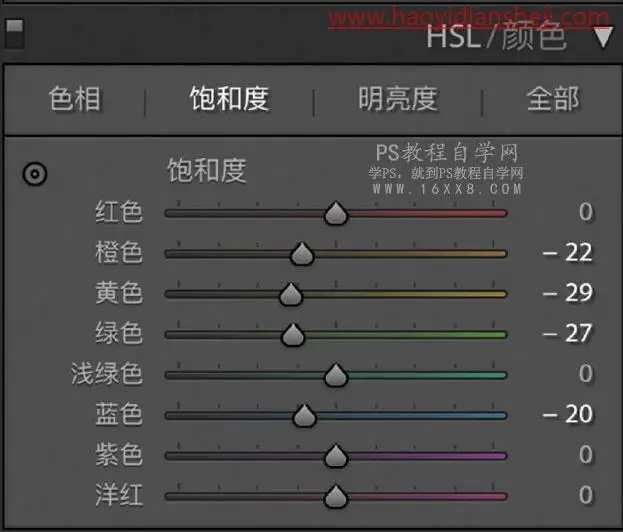
Task: Click the HSL/颜色 panel title
Action: (496, 36)
